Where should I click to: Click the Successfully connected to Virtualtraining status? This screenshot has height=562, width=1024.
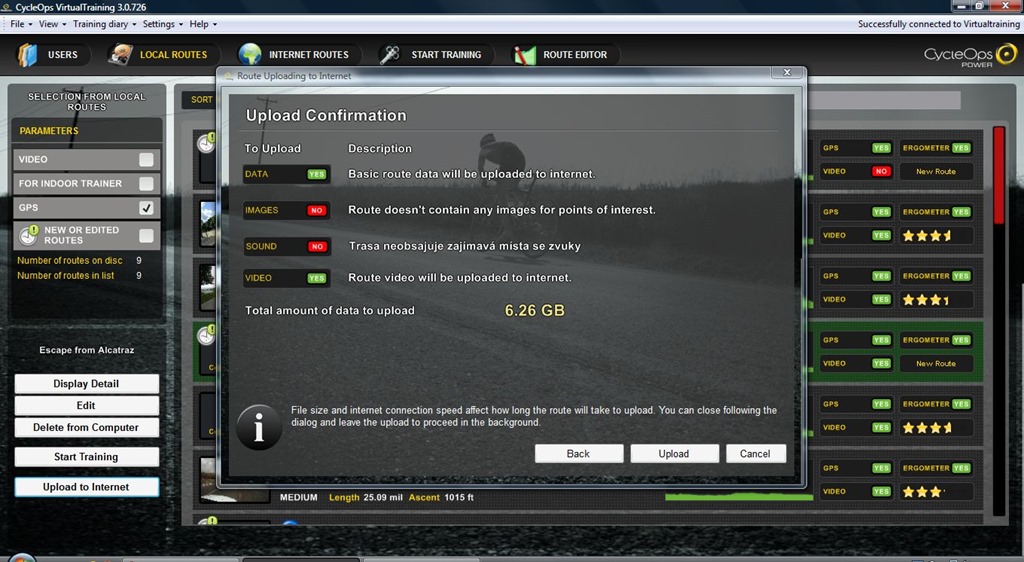[938, 24]
